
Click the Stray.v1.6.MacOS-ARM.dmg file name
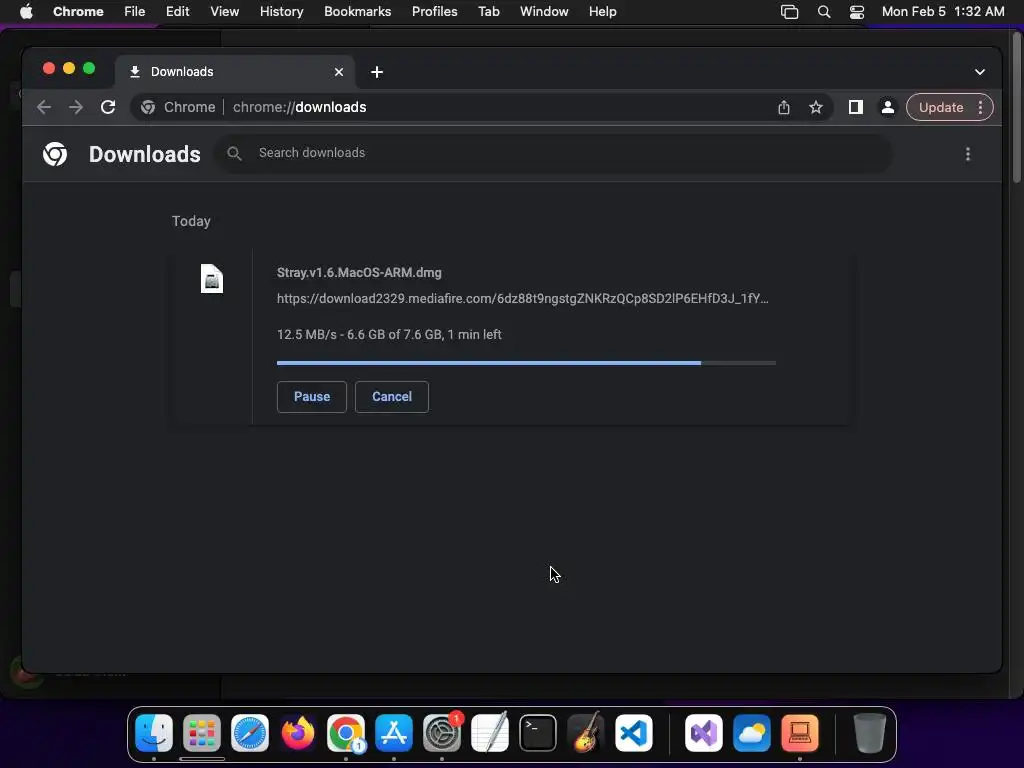[x=359, y=272]
